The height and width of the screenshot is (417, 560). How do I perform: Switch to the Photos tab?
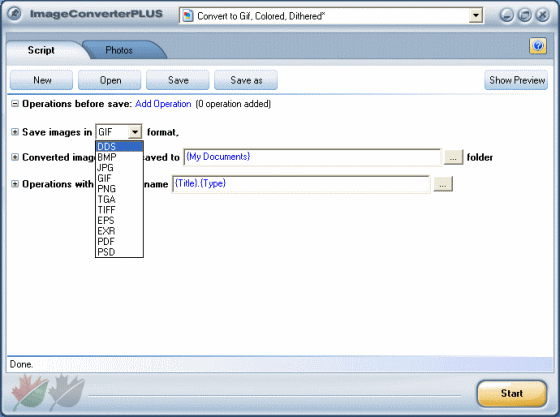119,50
